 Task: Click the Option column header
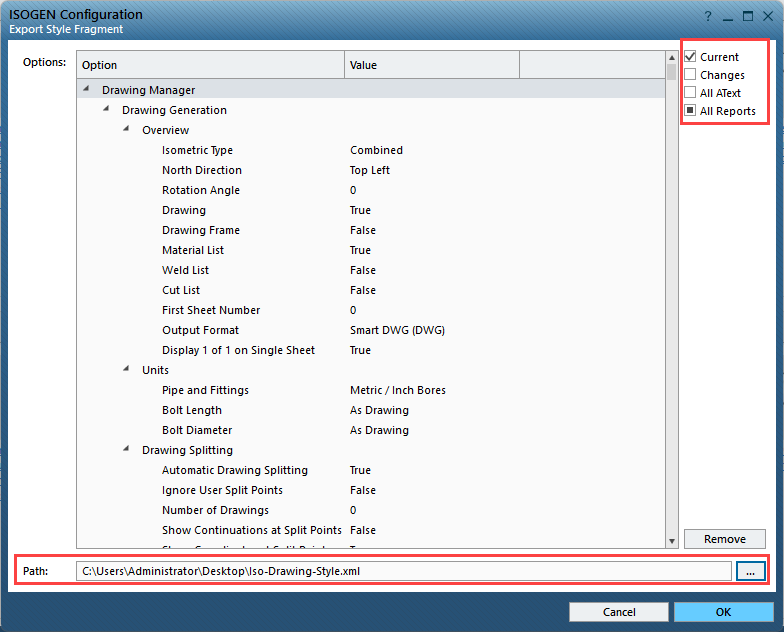[x=210, y=65]
